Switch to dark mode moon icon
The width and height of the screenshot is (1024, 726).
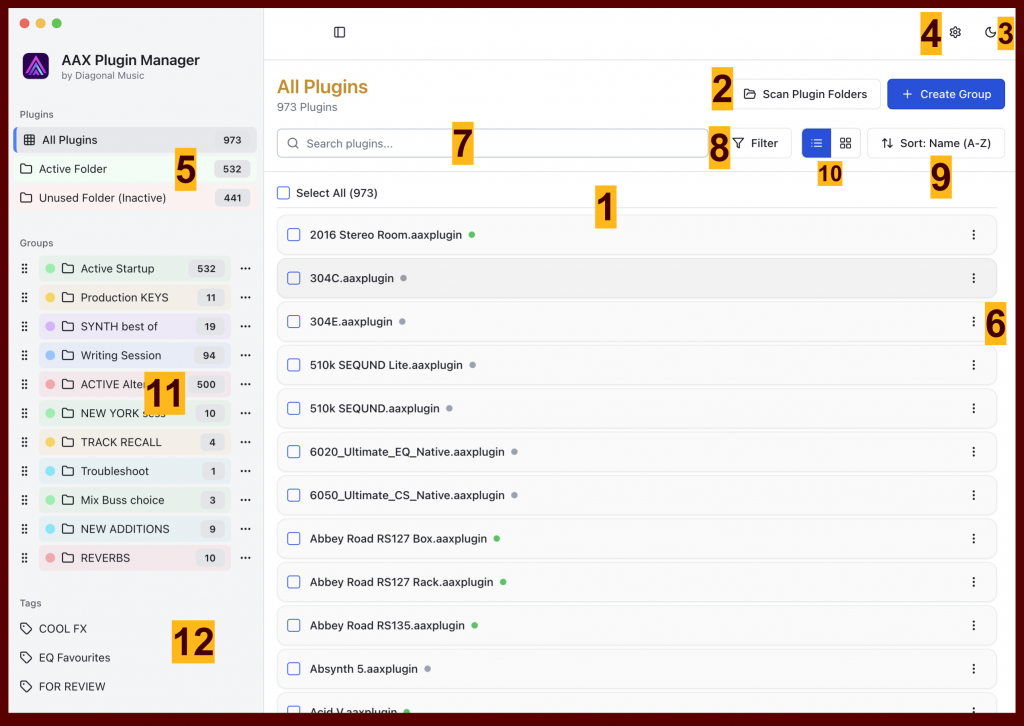(990, 32)
